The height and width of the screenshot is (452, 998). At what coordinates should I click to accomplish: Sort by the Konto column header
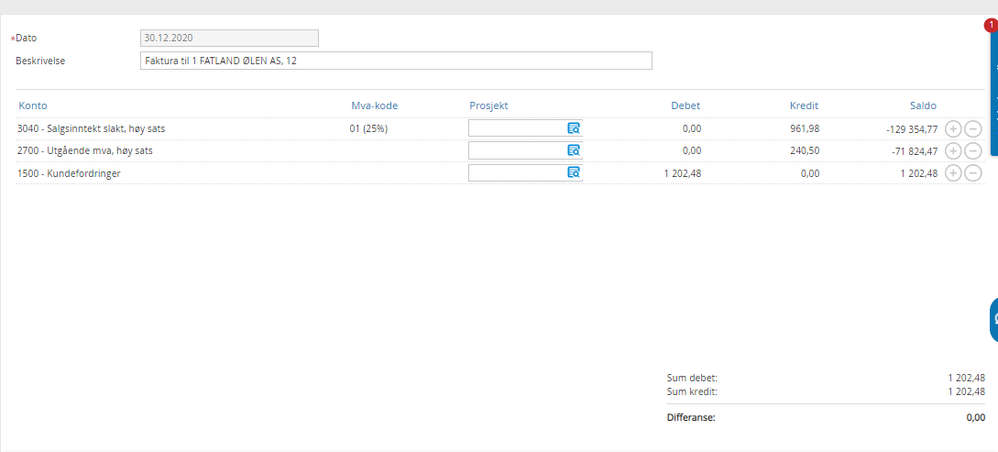point(33,106)
